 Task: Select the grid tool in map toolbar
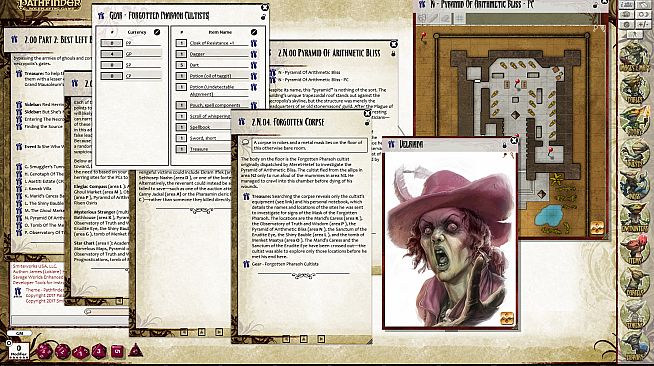click(460, 18)
